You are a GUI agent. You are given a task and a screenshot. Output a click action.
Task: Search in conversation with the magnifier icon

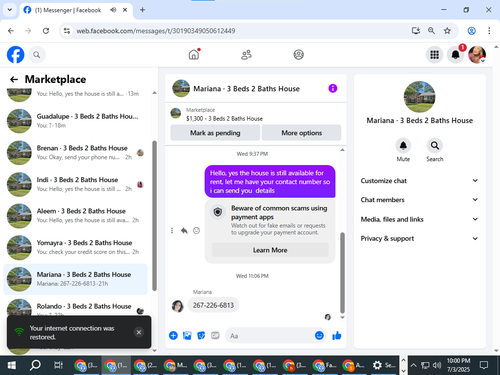pos(435,146)
